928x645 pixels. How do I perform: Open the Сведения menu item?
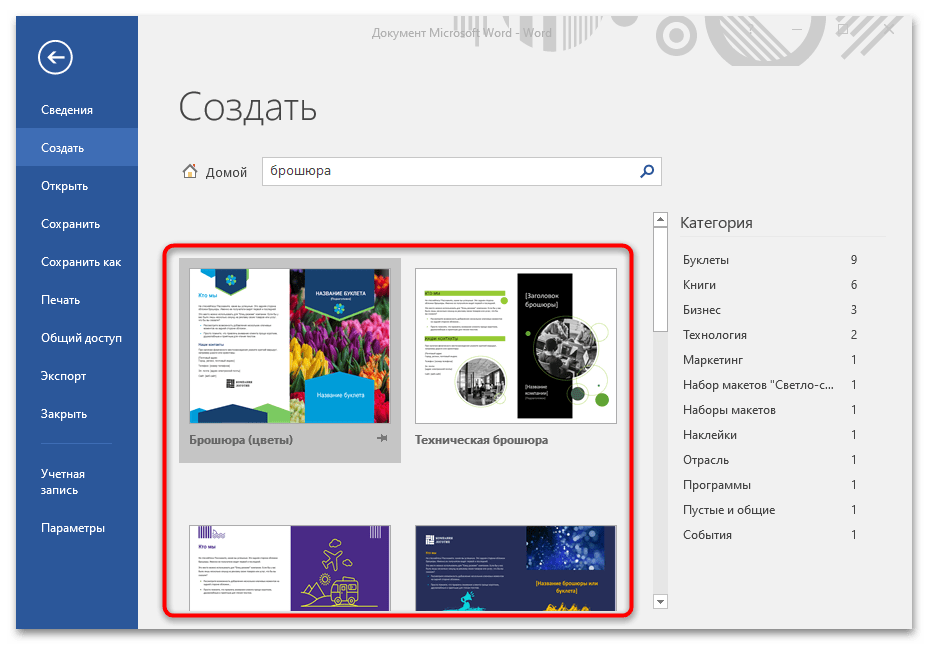coord(67,110)
